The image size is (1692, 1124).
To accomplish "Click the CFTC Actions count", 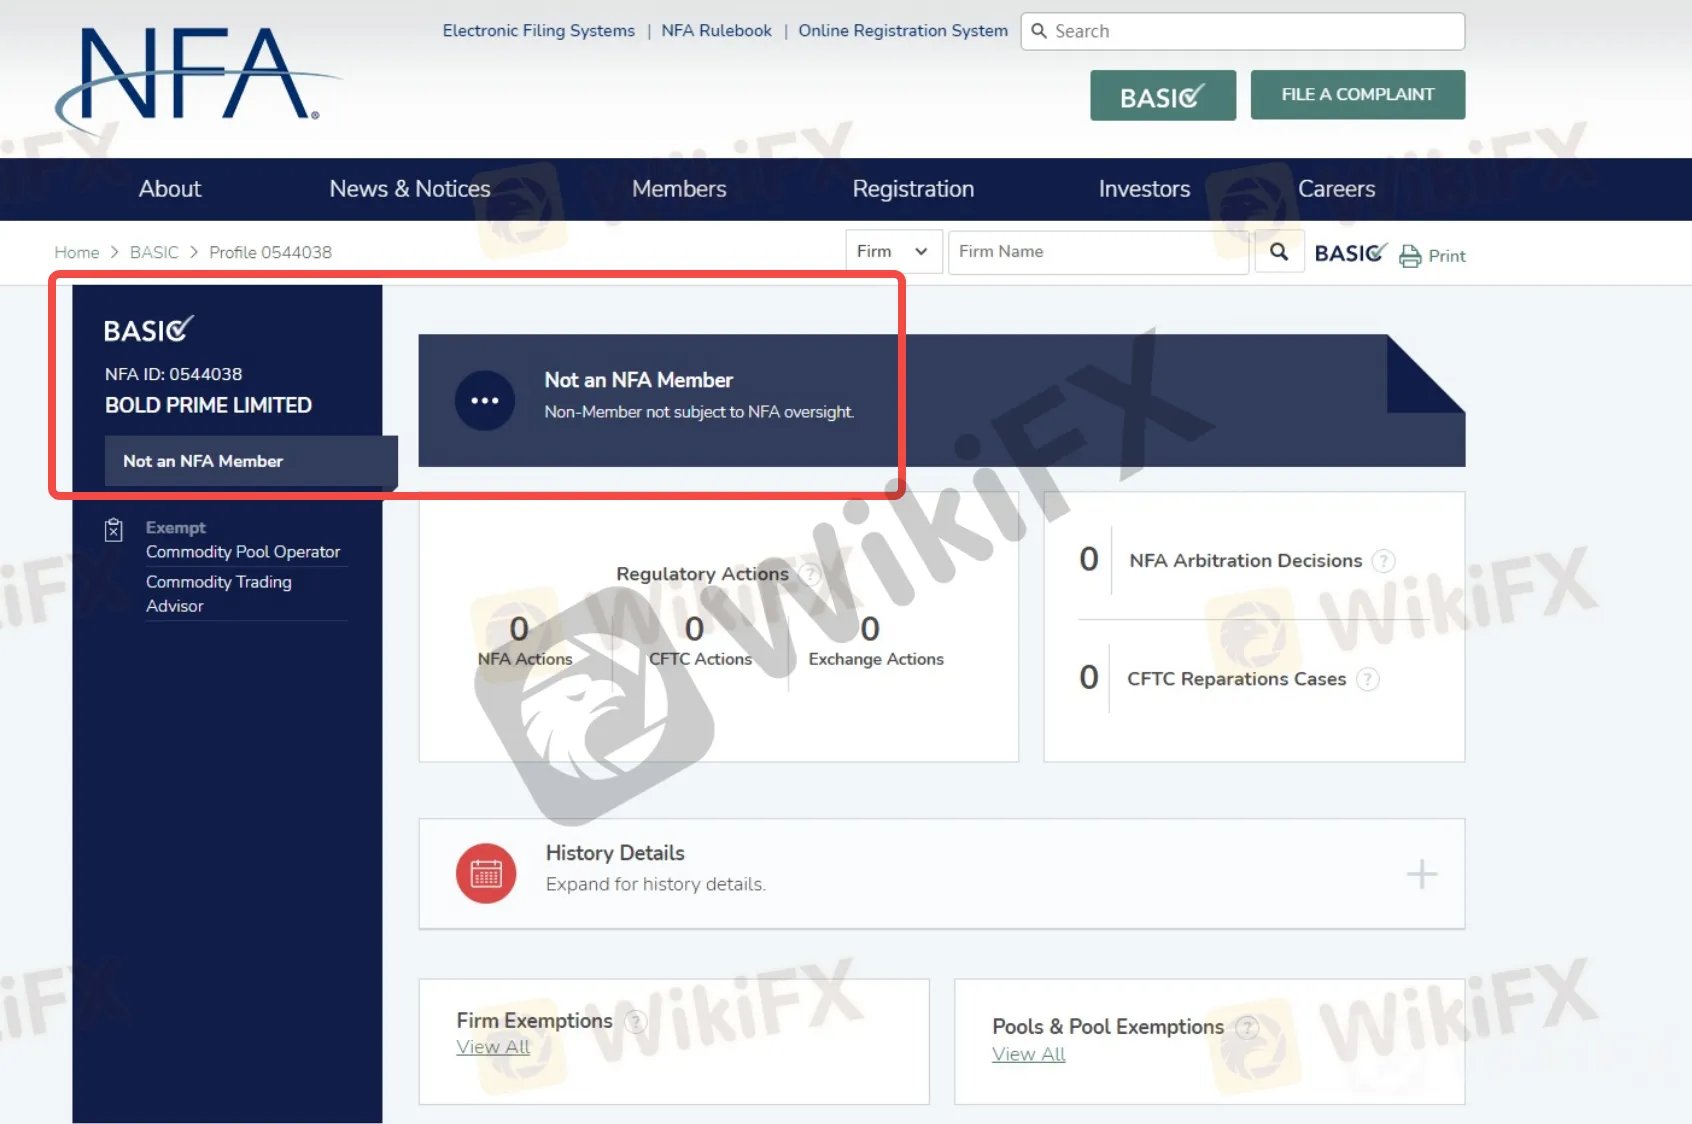I will (x=694, y=629).
